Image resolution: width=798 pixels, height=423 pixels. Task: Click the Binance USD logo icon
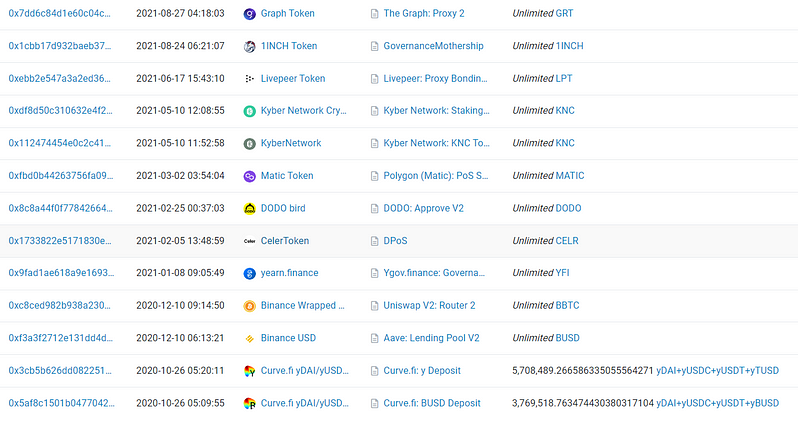pyautogui.click(x=249, y=339)
